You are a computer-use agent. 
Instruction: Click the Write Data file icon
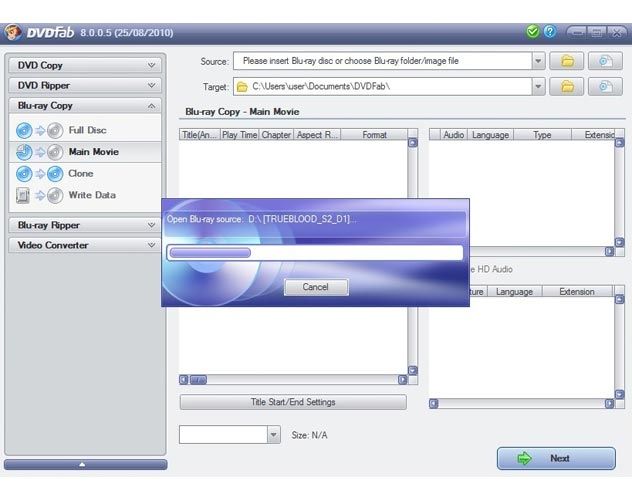tap(23, 195)
